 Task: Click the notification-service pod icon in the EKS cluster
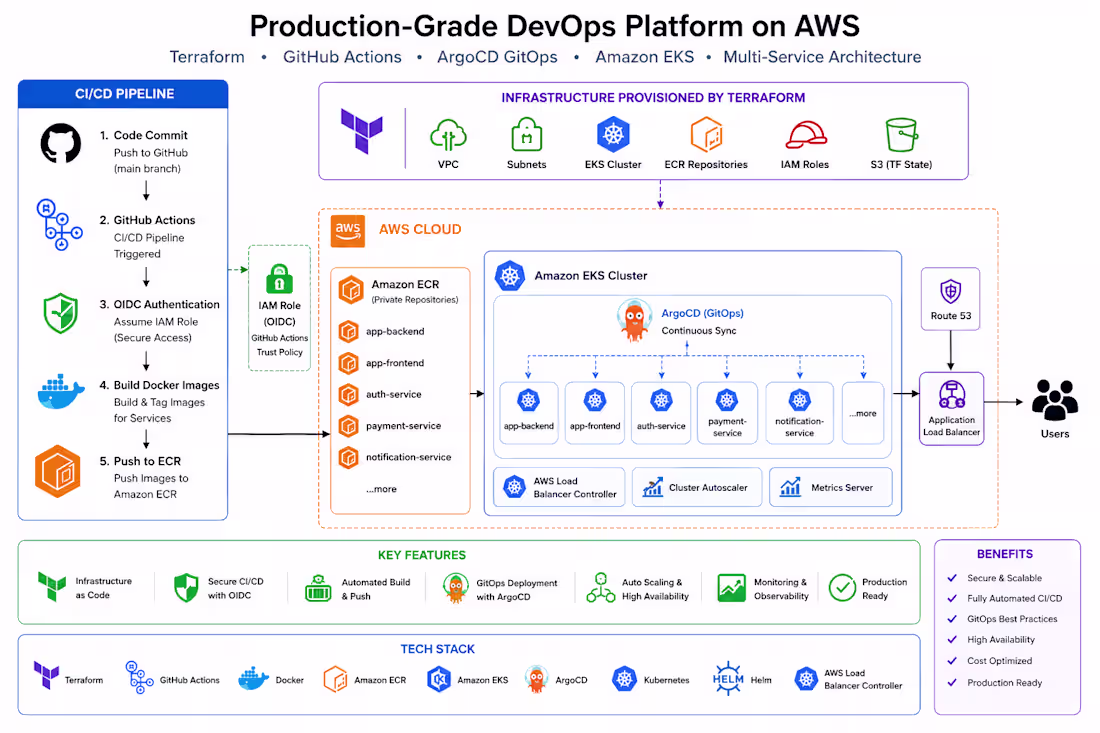click(800, 401)
